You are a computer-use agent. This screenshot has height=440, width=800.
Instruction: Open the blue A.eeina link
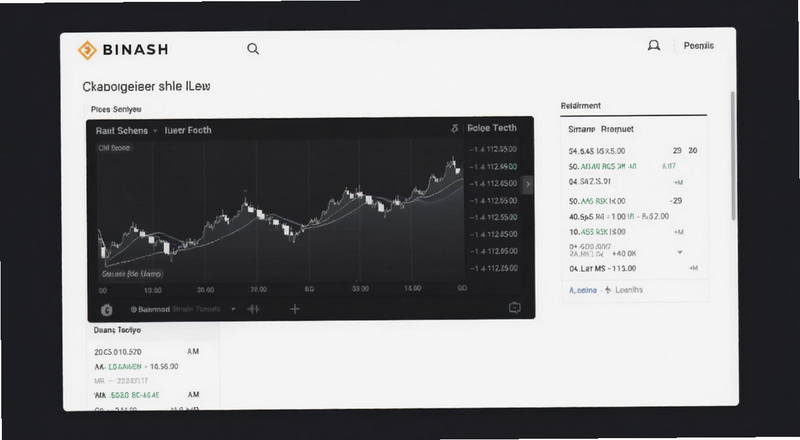tap(583, 290)
